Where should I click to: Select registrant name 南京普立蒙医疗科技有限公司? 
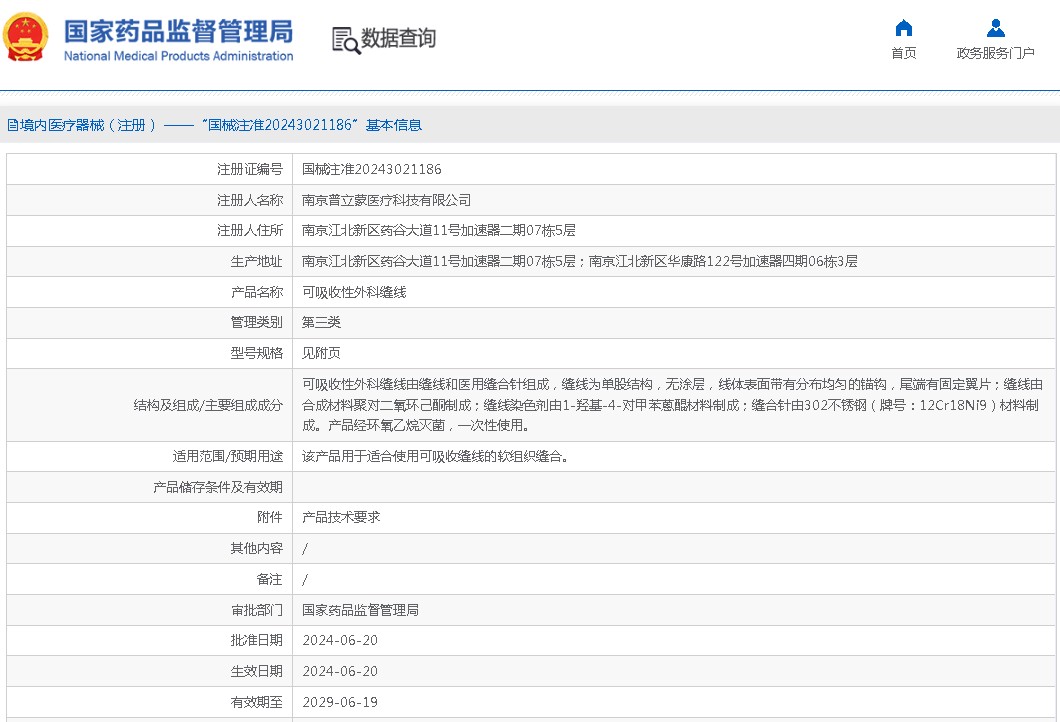[386, 200]
